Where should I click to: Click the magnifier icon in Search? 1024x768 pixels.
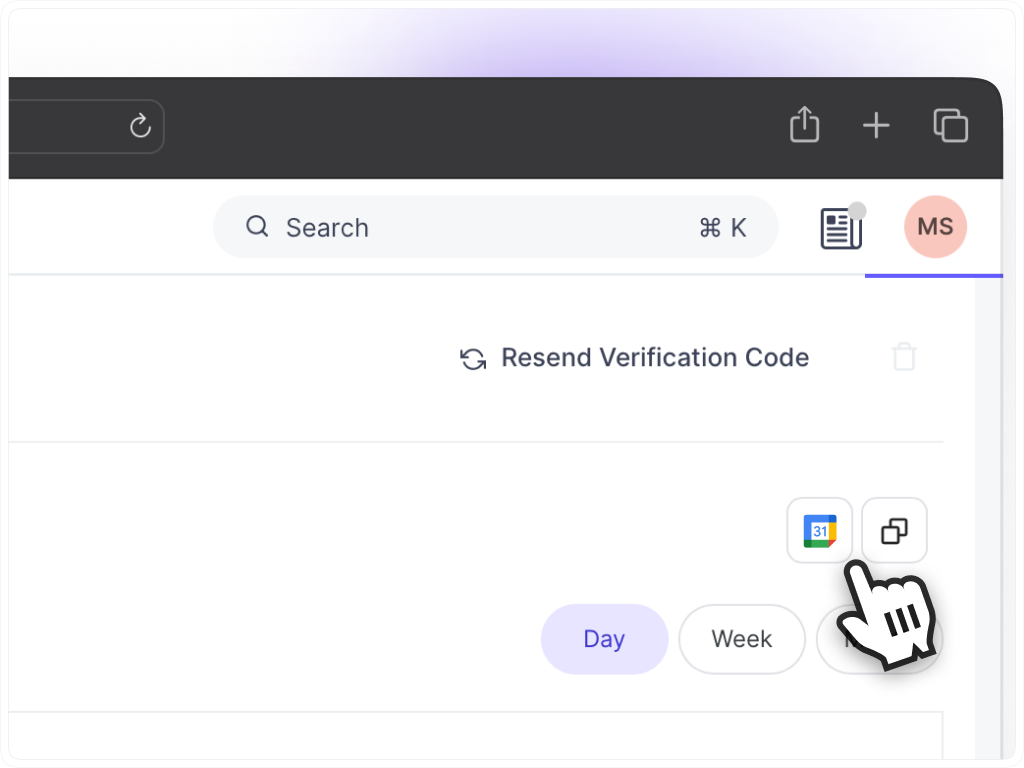point(257,227)
